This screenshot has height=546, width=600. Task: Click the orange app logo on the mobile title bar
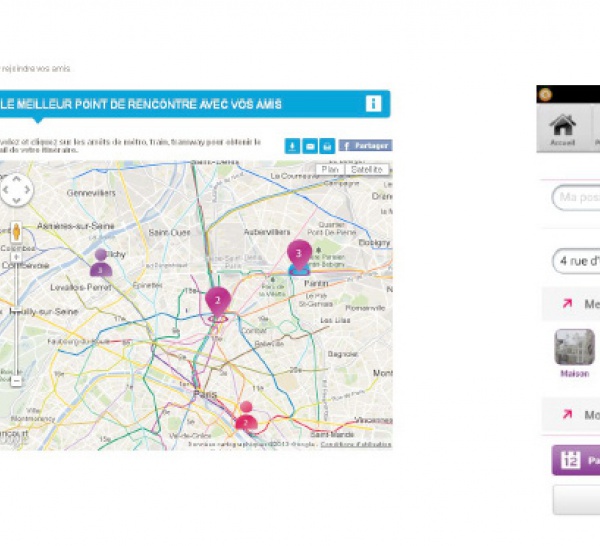pos(545,95)
